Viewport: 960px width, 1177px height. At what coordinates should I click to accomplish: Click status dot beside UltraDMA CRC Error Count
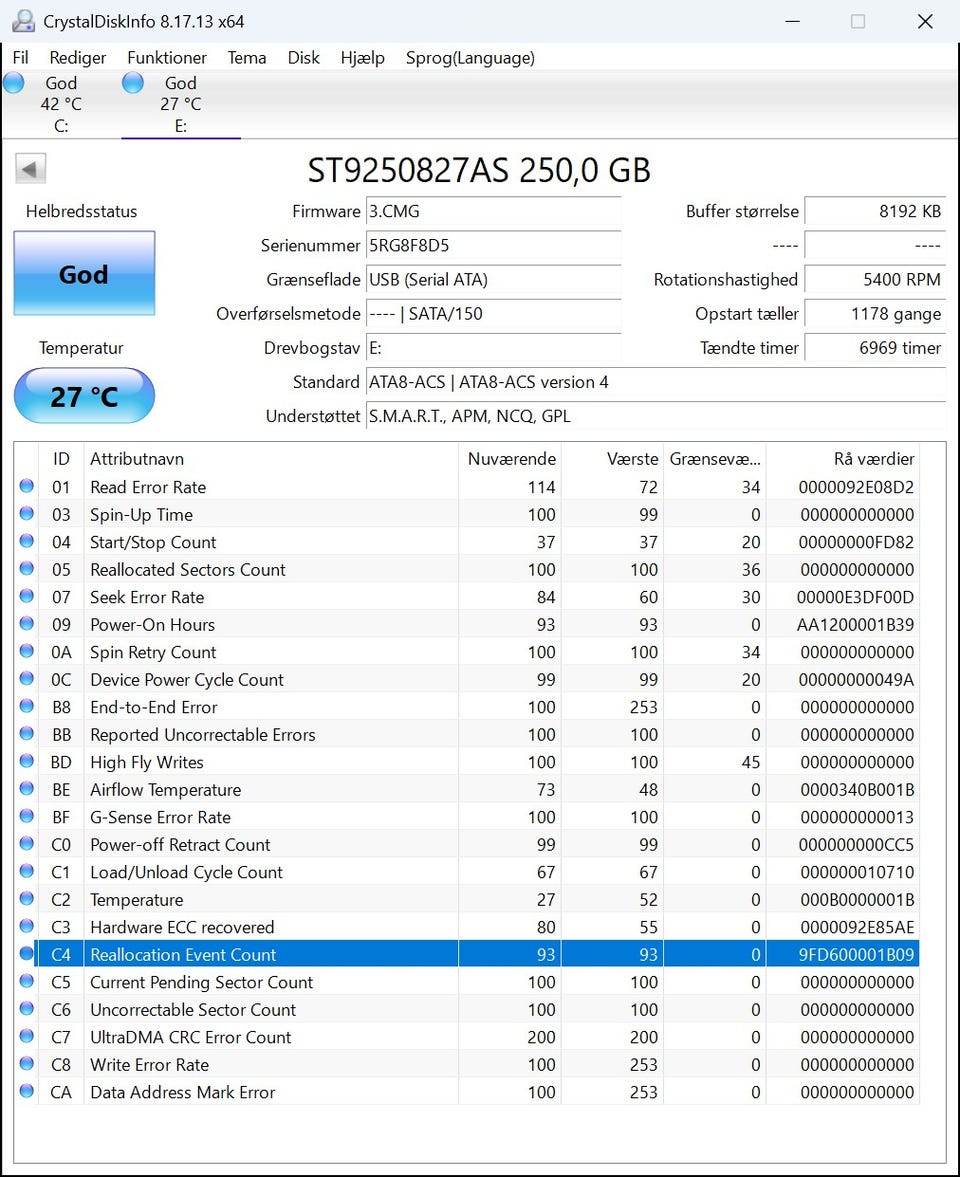click(x=27, y=1037)
